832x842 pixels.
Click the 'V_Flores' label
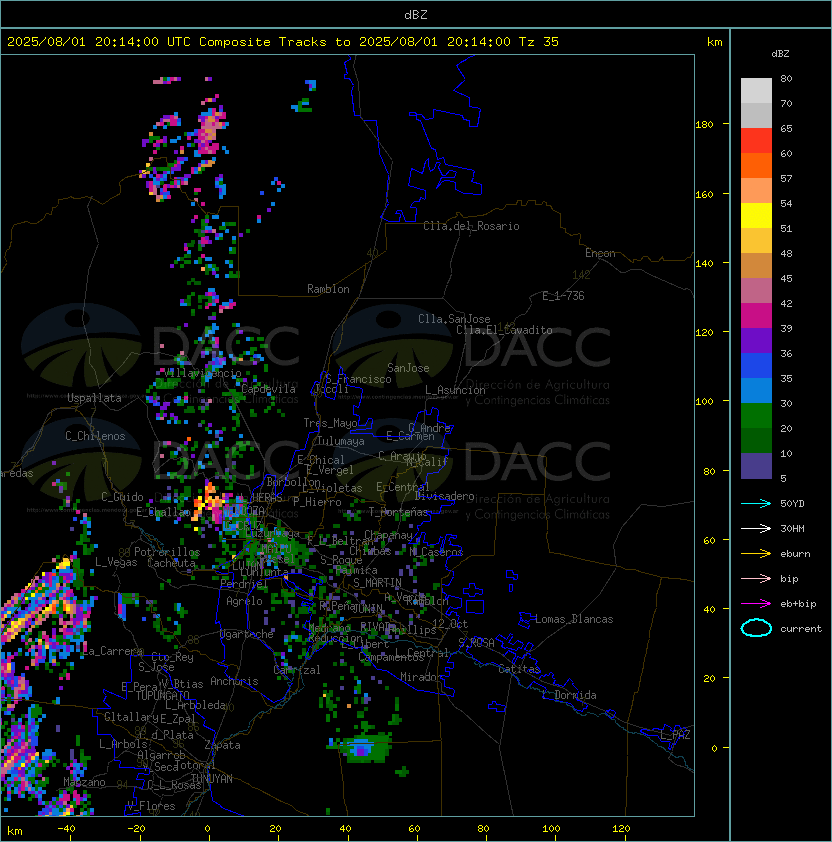coord(151,806)
